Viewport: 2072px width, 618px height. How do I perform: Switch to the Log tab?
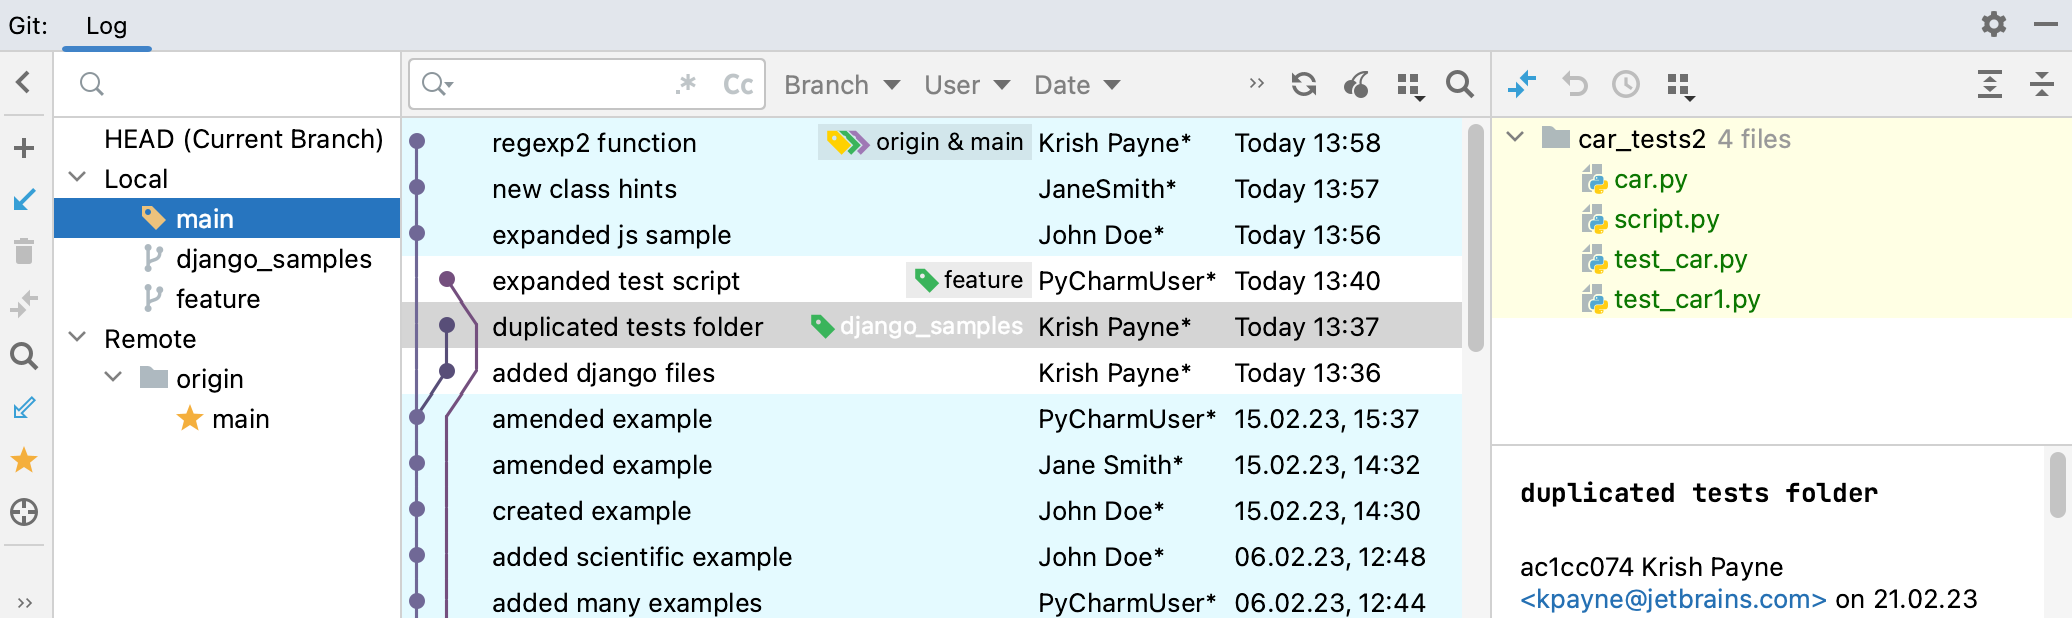pos(106,26)
